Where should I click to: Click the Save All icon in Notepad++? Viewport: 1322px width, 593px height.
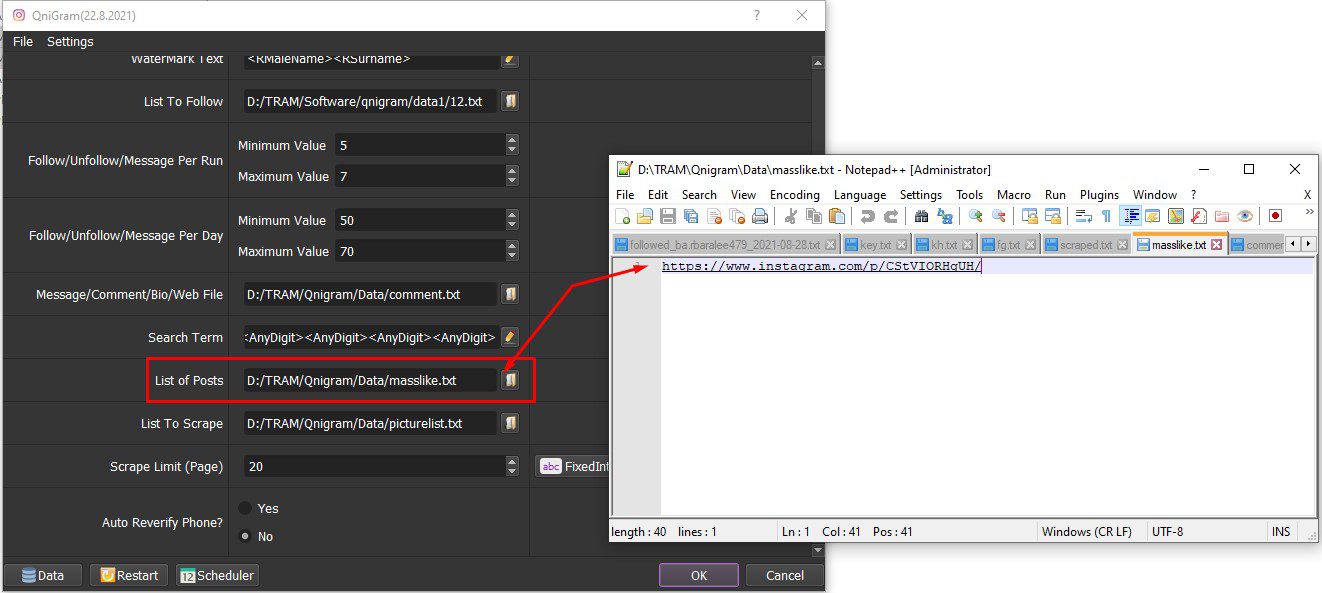point(691,216)
